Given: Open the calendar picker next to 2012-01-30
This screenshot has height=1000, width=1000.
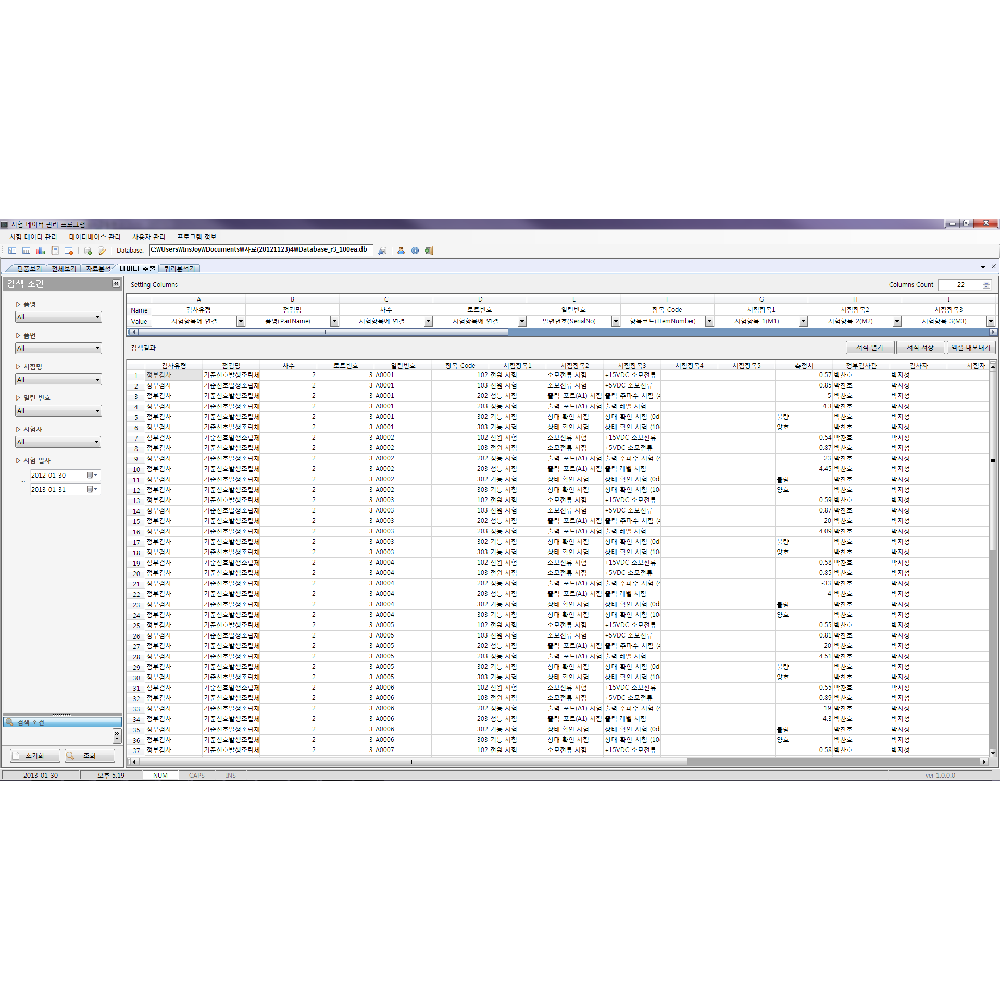Looking at the screenshot, I should click(91, 475).
